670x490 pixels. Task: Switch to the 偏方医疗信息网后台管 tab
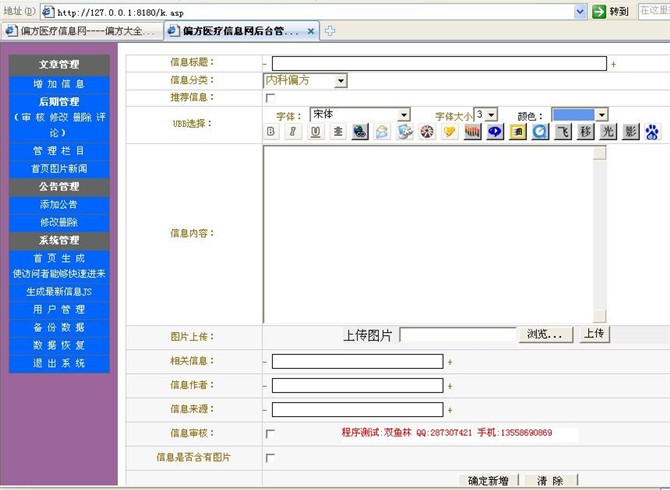click(241, 31)
